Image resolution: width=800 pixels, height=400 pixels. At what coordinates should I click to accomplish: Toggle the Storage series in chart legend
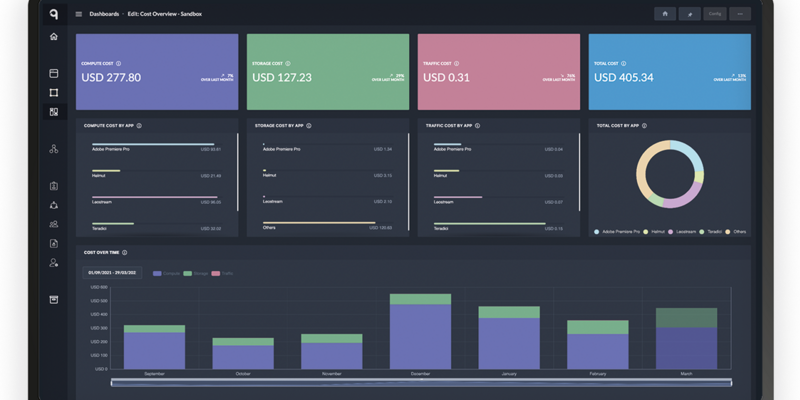click(196, 273)
